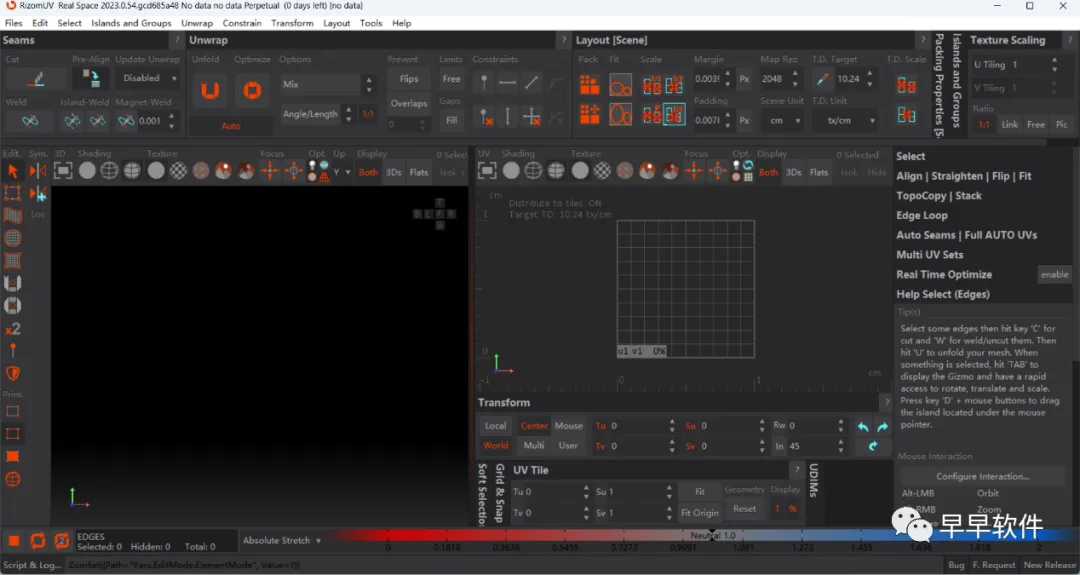Image resolution: width=1080 pixels, height=575 pixels.
Task: Open the Transform menu
Action: coord(292,23)
